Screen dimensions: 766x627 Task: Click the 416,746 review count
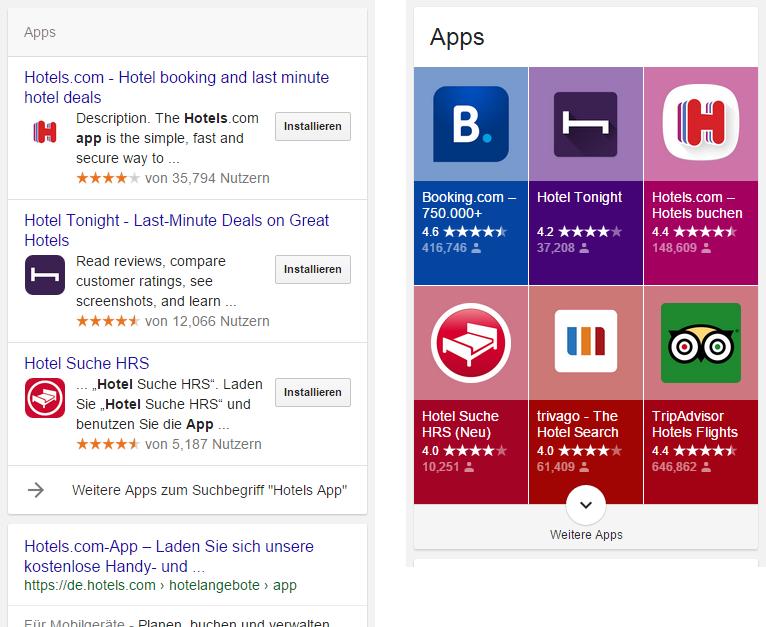click(x=445, y=248)
